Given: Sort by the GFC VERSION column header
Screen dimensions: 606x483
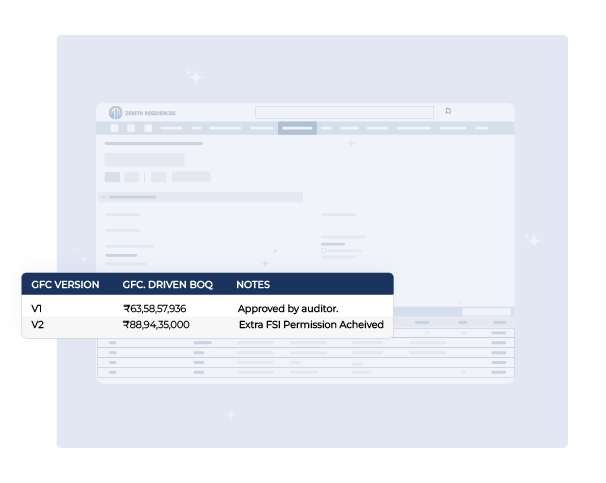Looking at the screenshot, I should (65, 285).
